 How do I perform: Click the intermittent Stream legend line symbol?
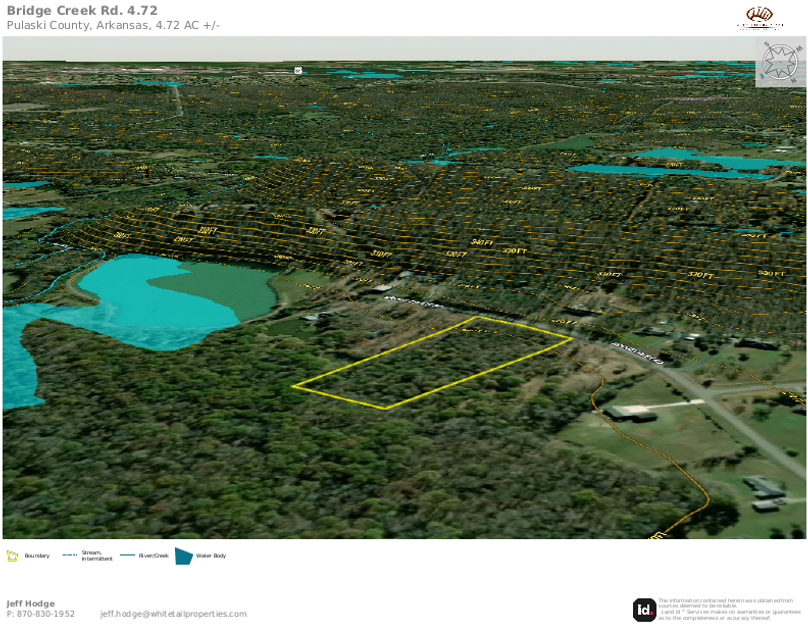(70, 555)
